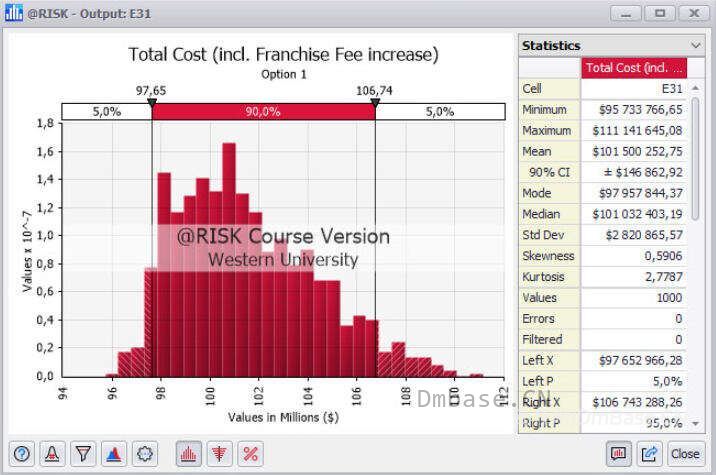Viewport: 716px width, 475px height.
Task: Click the "Skewness" row label
Action: click(x=548, y=256)
